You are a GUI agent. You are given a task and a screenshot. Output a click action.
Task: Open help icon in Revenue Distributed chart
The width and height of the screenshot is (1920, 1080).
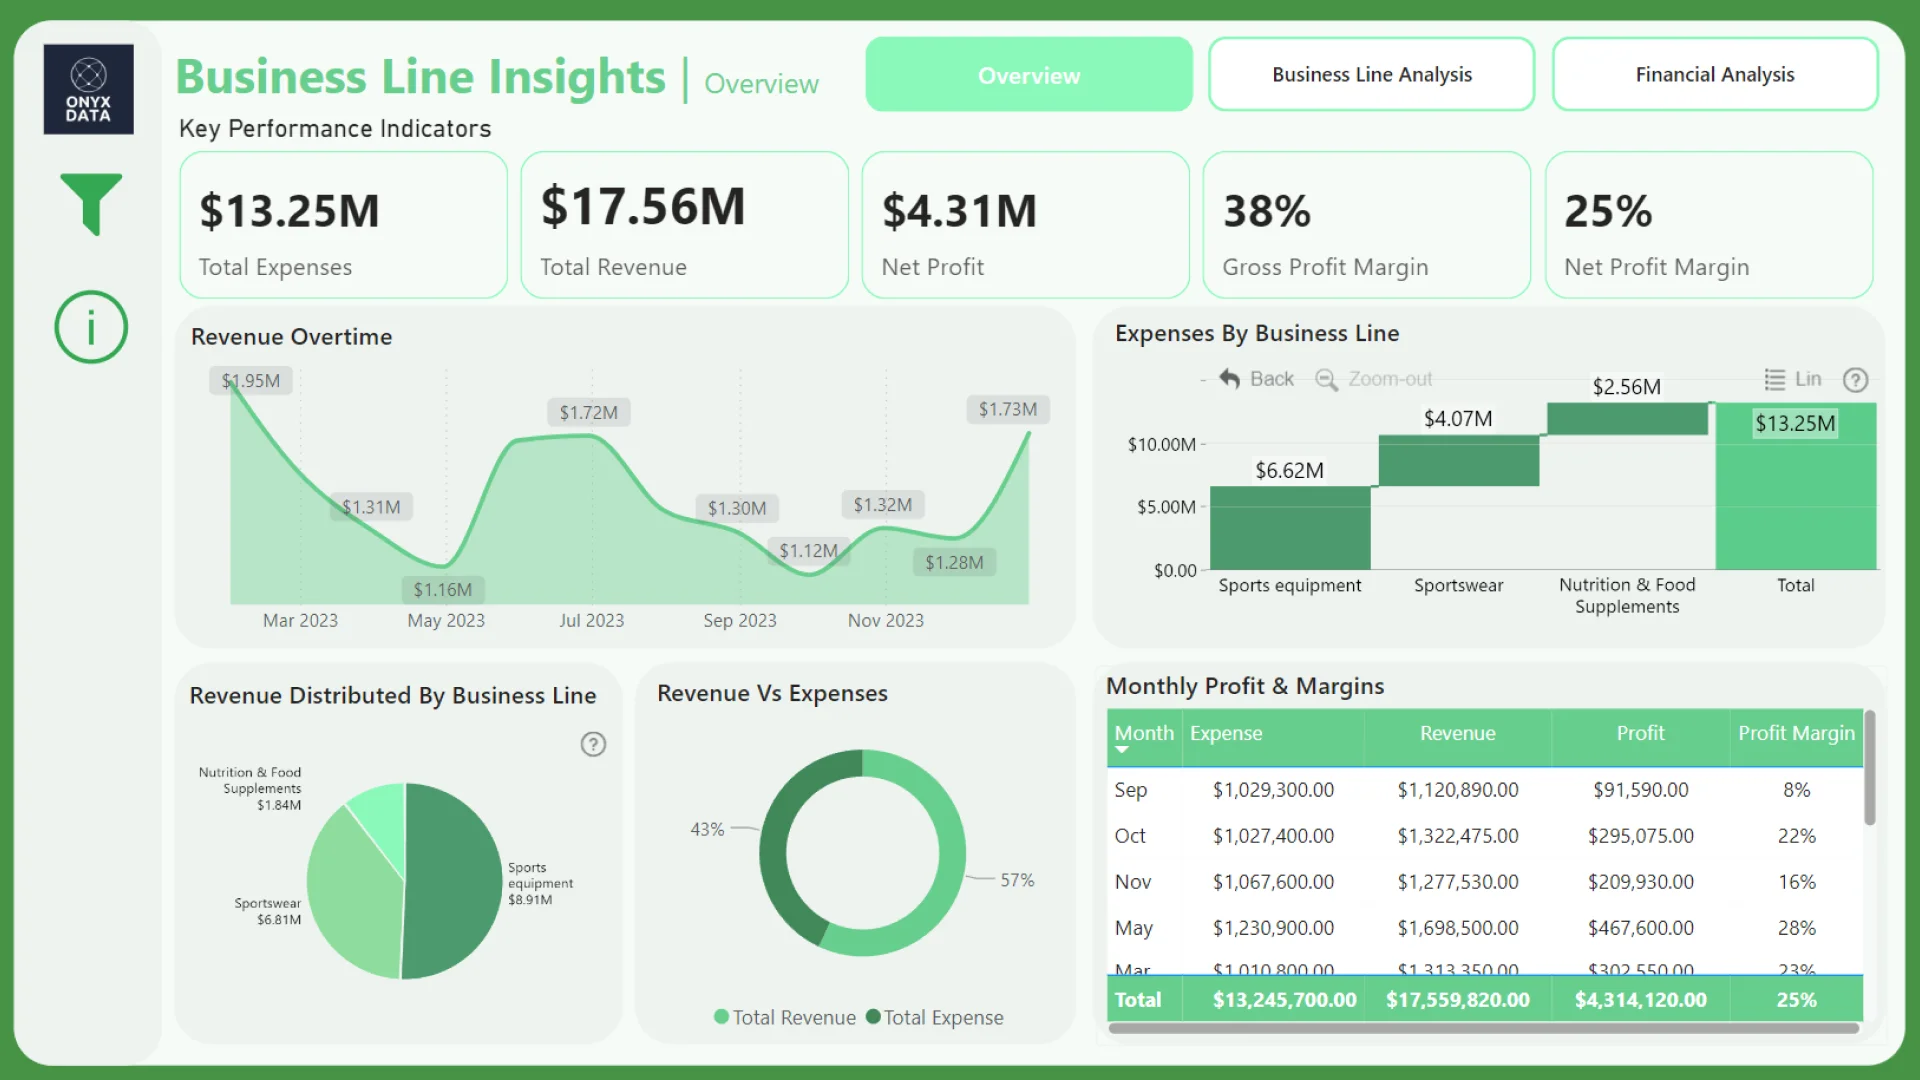pos(593,744)
